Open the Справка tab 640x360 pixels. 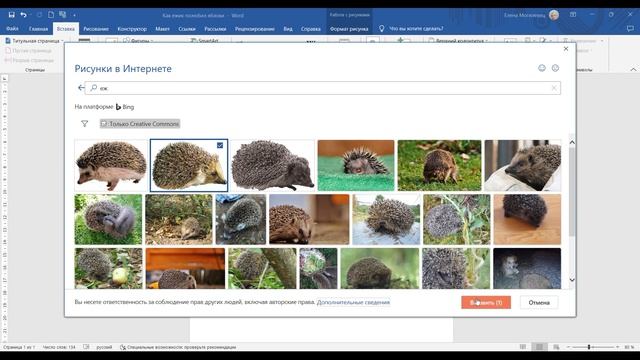[311, 29]
